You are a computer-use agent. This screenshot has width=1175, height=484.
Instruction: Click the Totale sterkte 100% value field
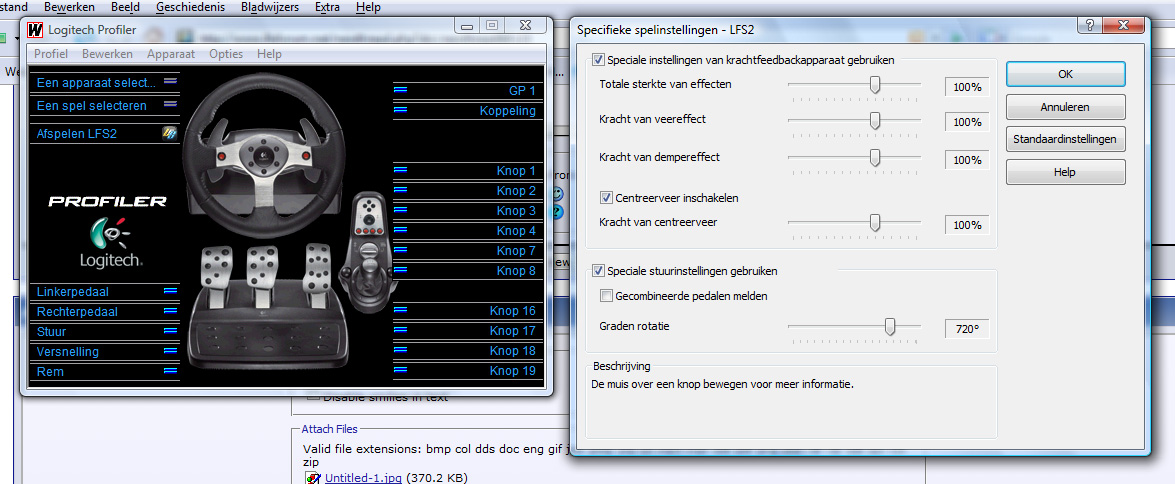pos(967,87)
